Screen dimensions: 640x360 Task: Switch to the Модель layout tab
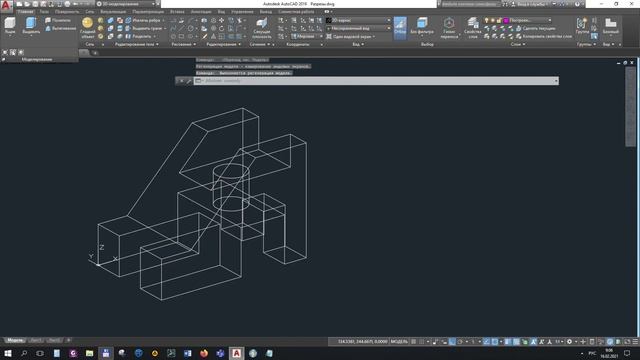15,340
